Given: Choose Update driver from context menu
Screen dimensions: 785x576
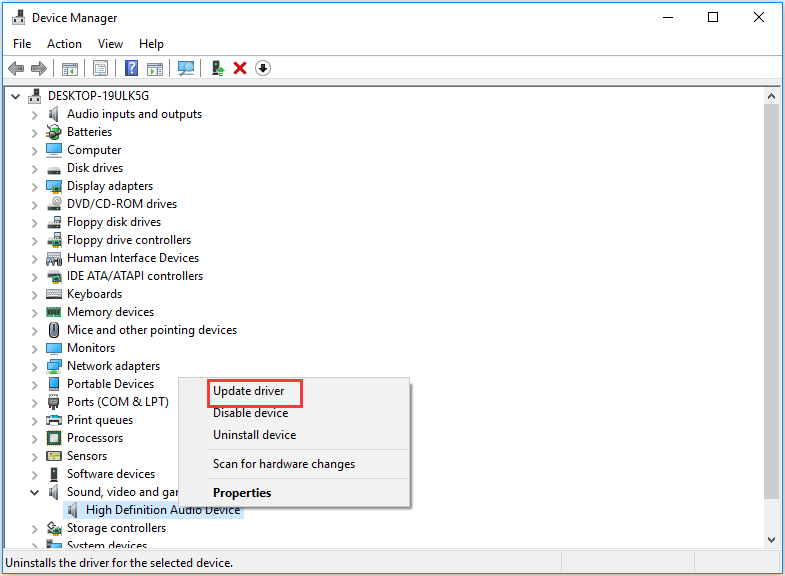Looking at the screenshot, I should [293, 391].
